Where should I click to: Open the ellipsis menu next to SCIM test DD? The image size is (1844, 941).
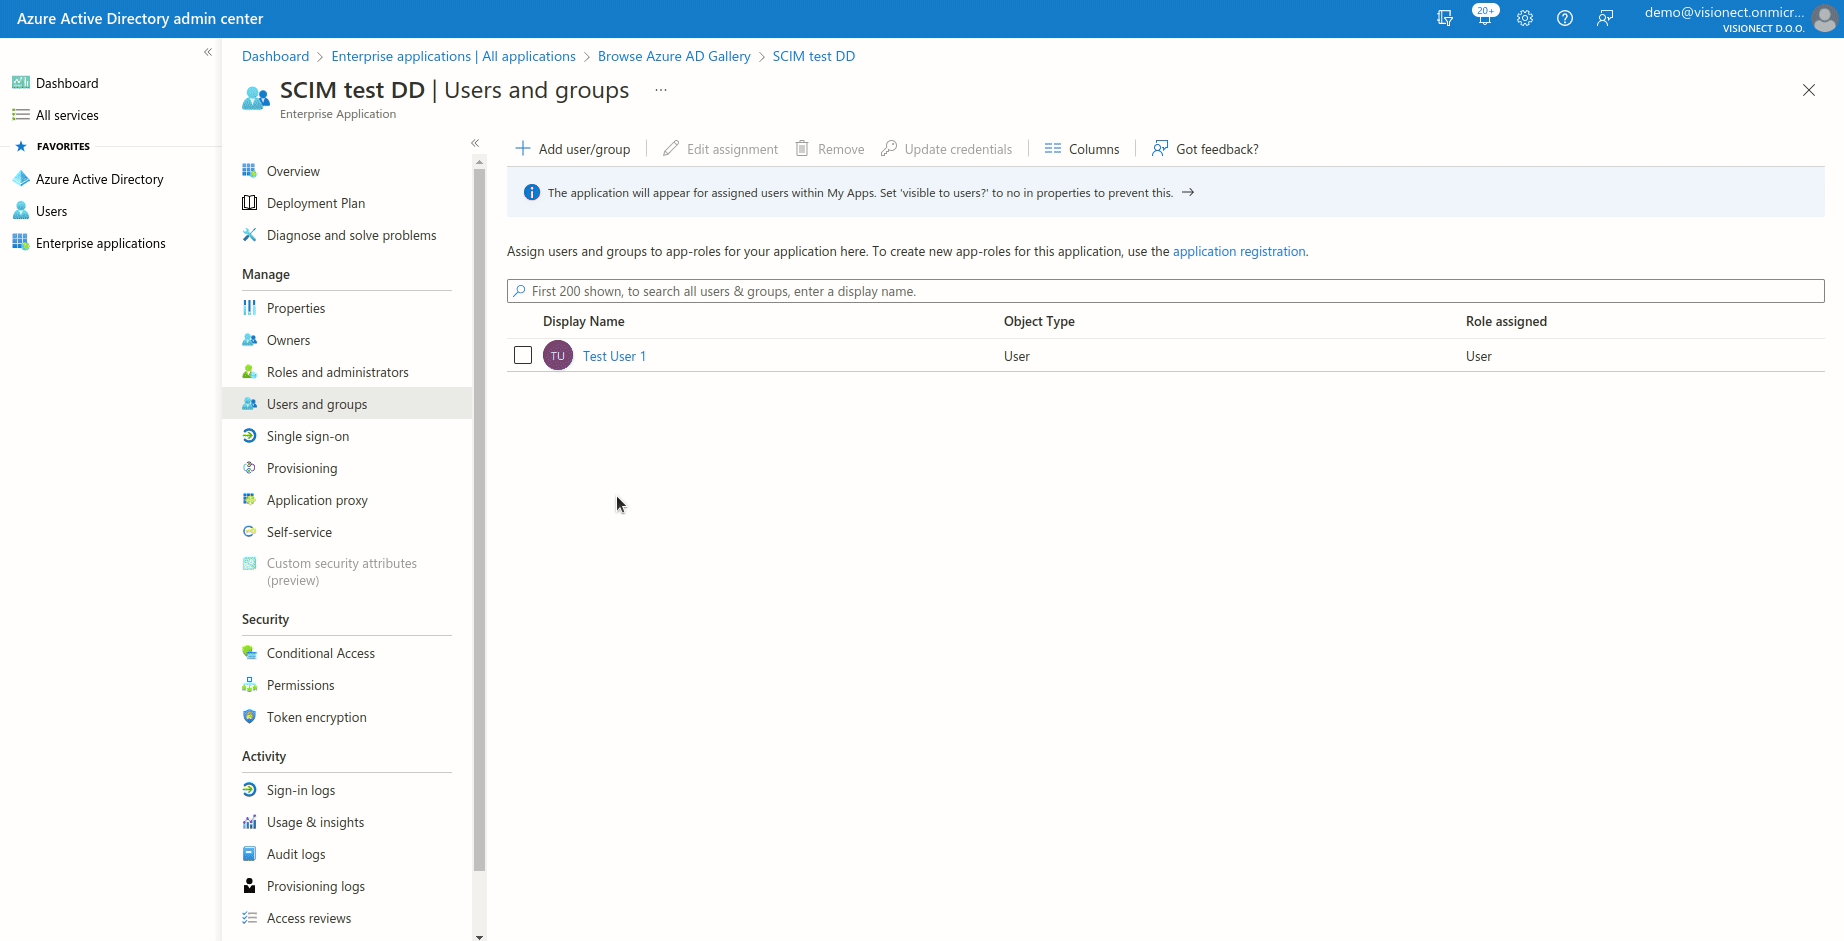pyautogui.click(x=660, y=90)
